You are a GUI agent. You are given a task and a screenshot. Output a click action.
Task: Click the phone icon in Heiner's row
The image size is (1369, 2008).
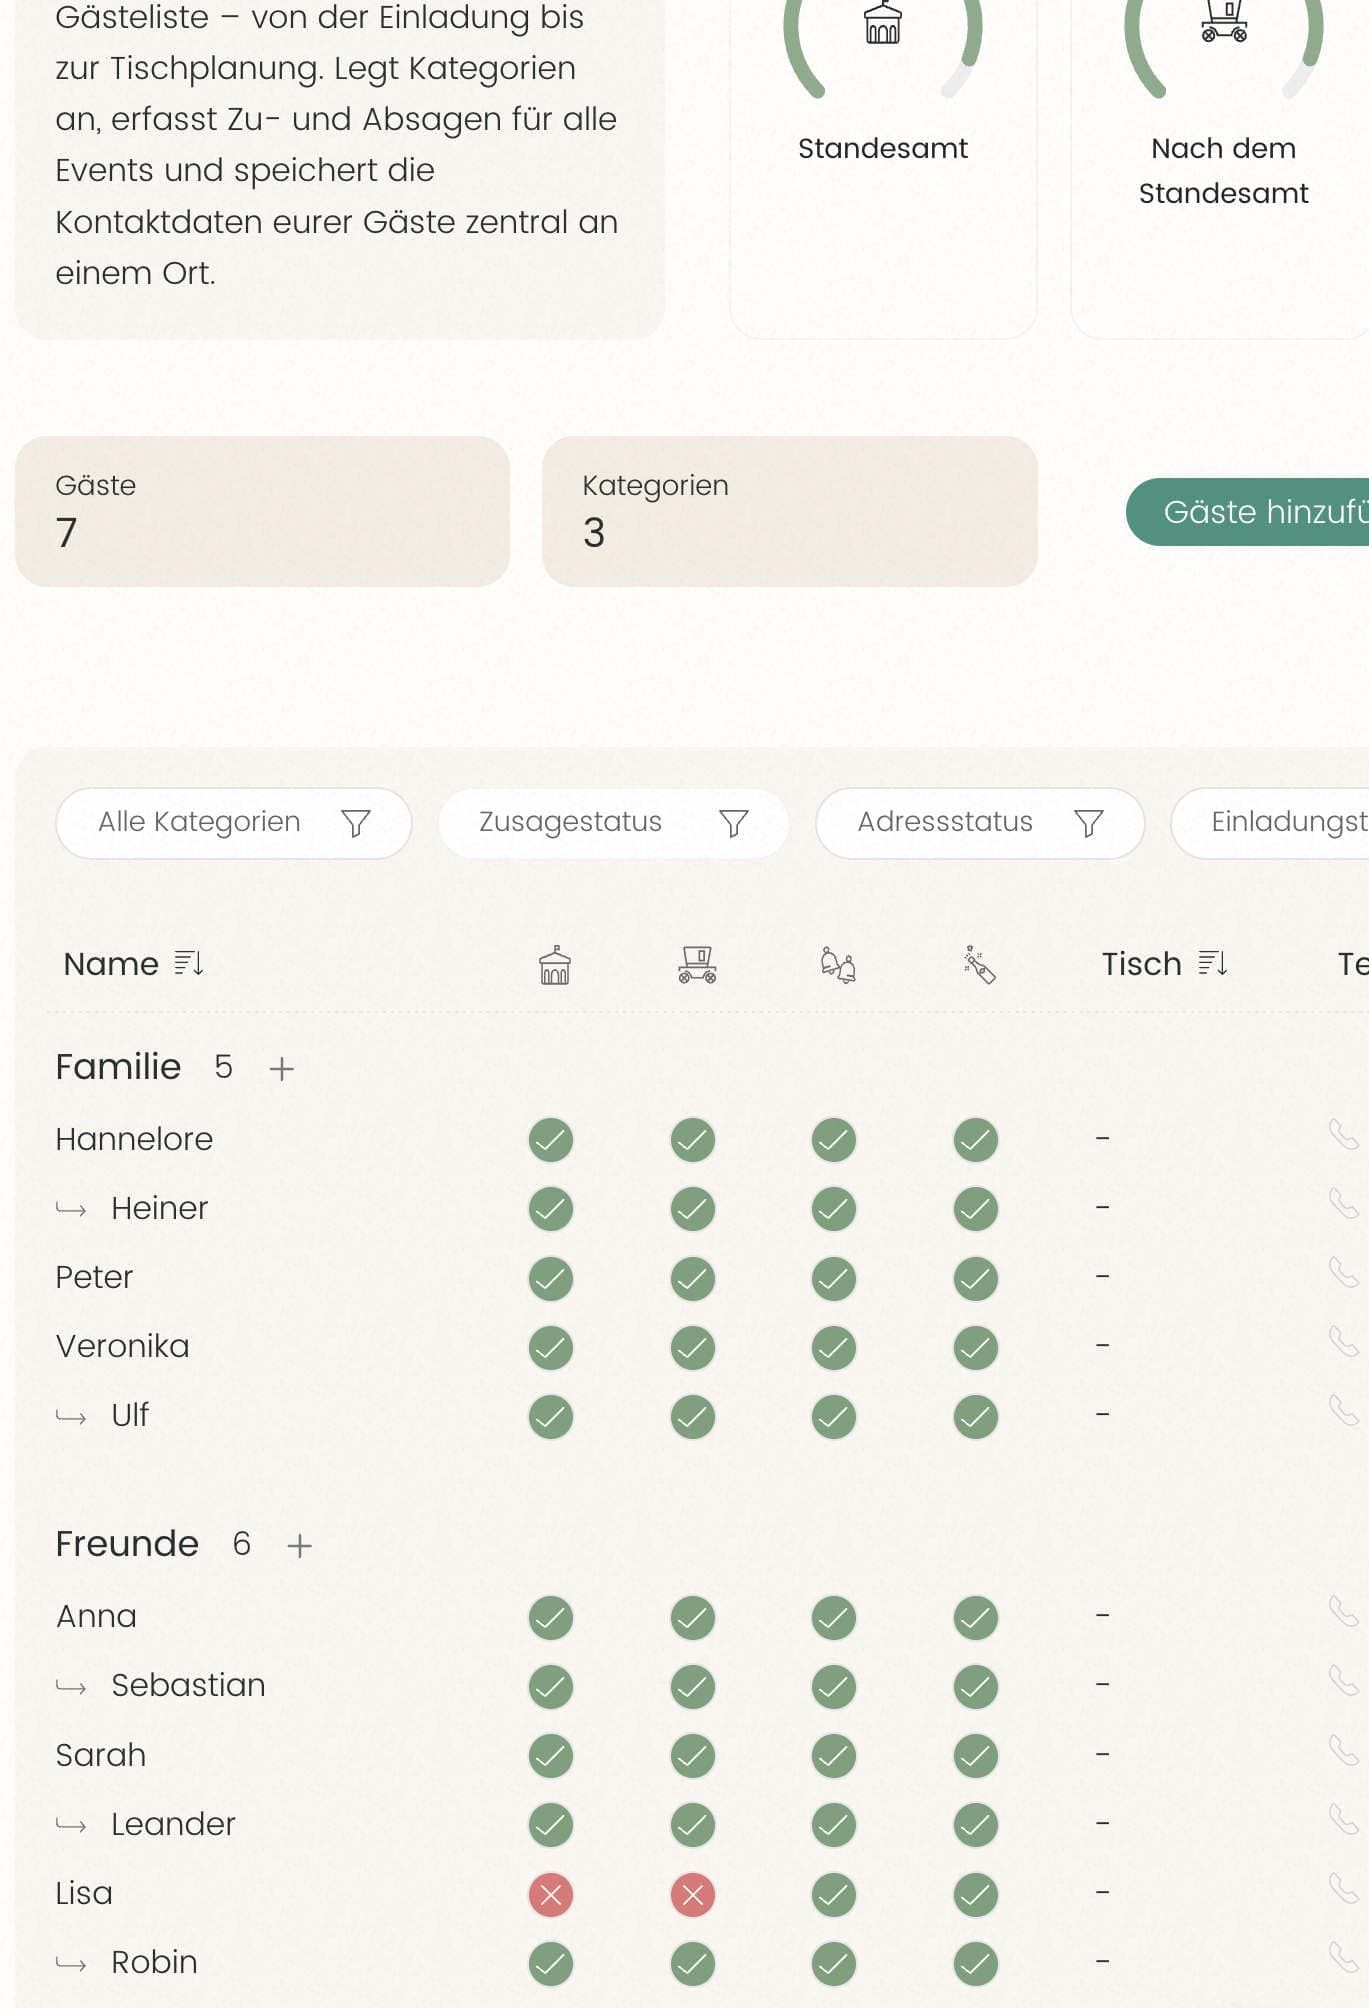click(1343, 1204)
